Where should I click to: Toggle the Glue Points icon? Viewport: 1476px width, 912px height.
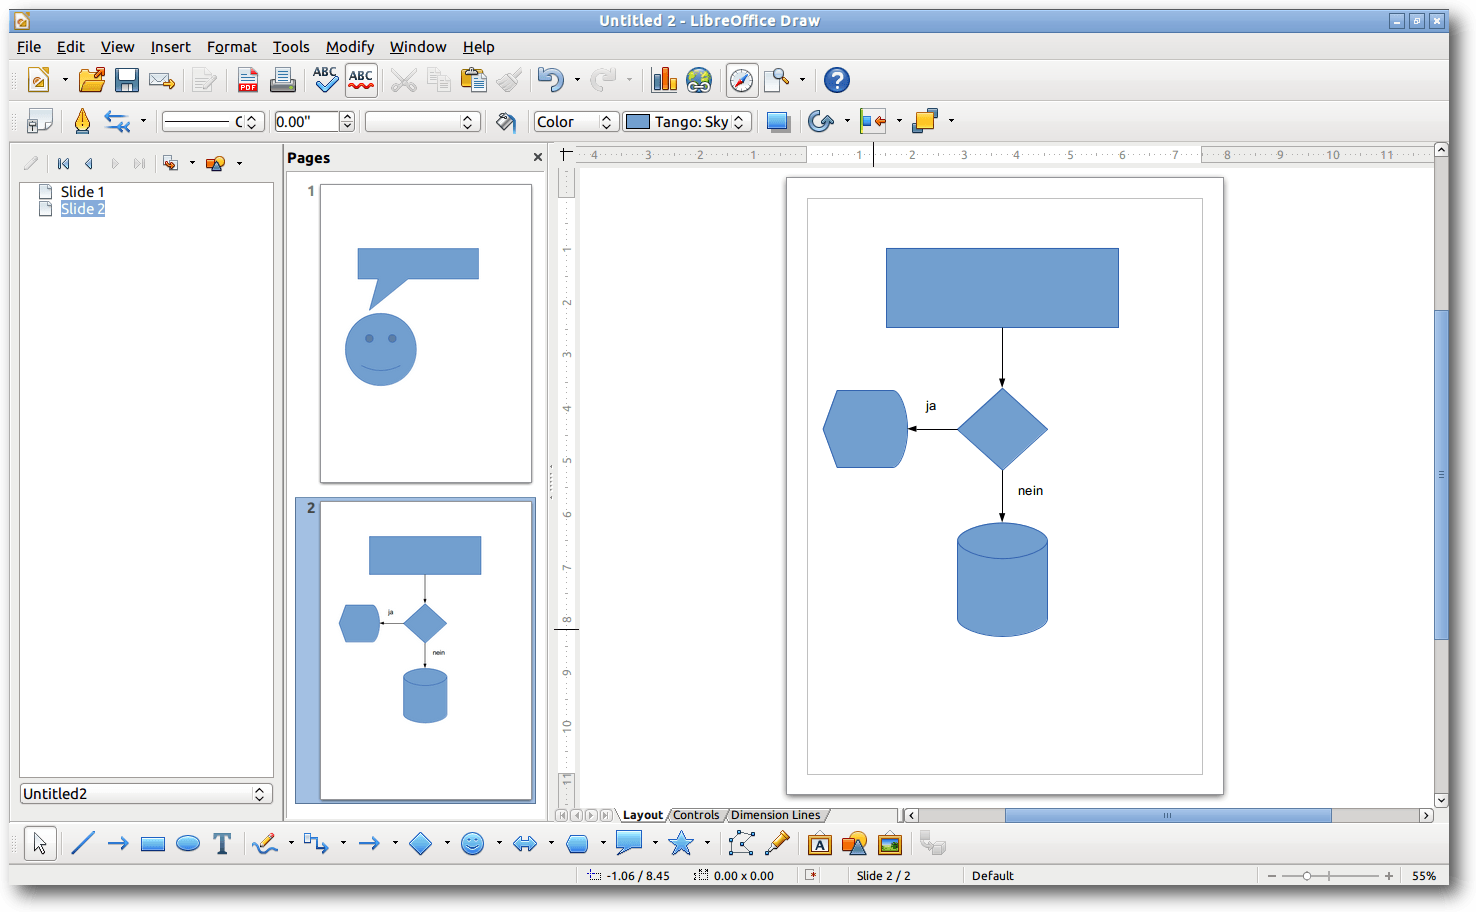pos(777,844)
